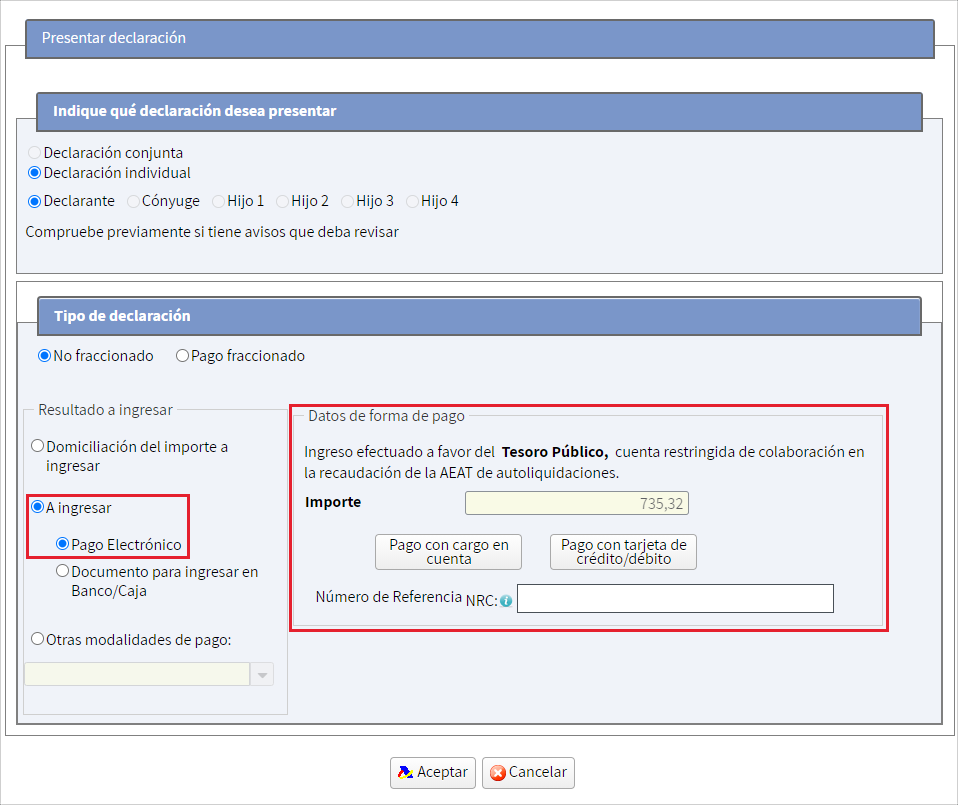Viewport: 958px width, 805px height.
Task: Open the Otras modalidades de pago dropdown
Action: (262, 674)
